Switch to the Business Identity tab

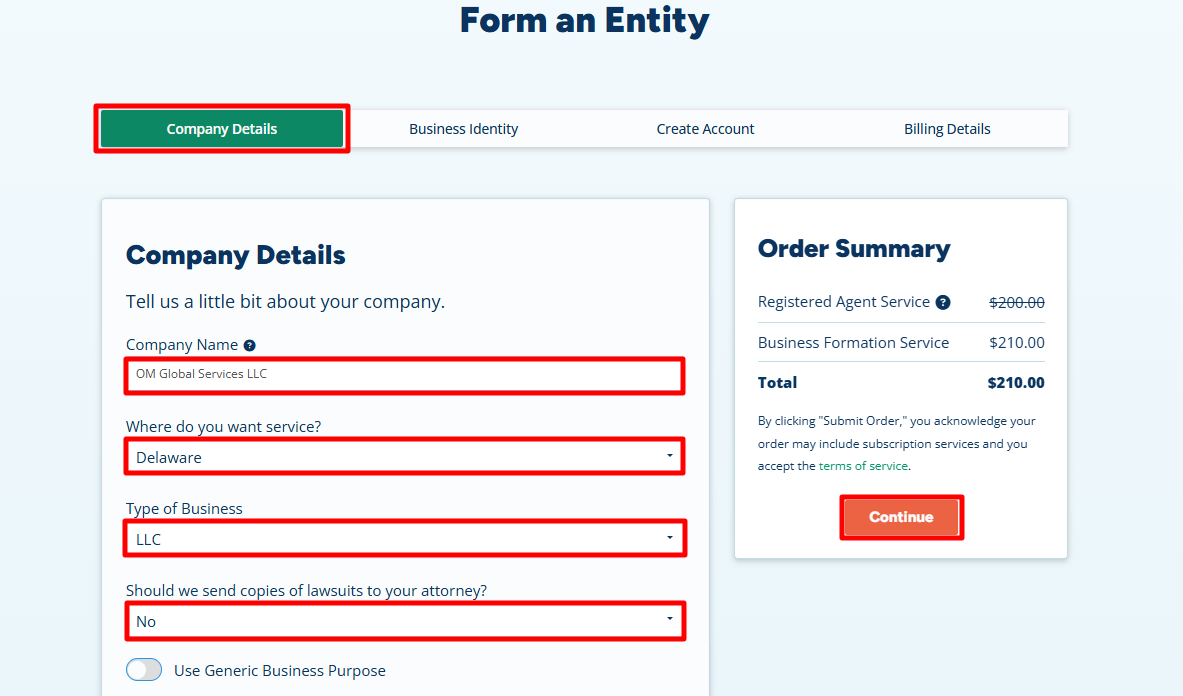coord(464,129)
